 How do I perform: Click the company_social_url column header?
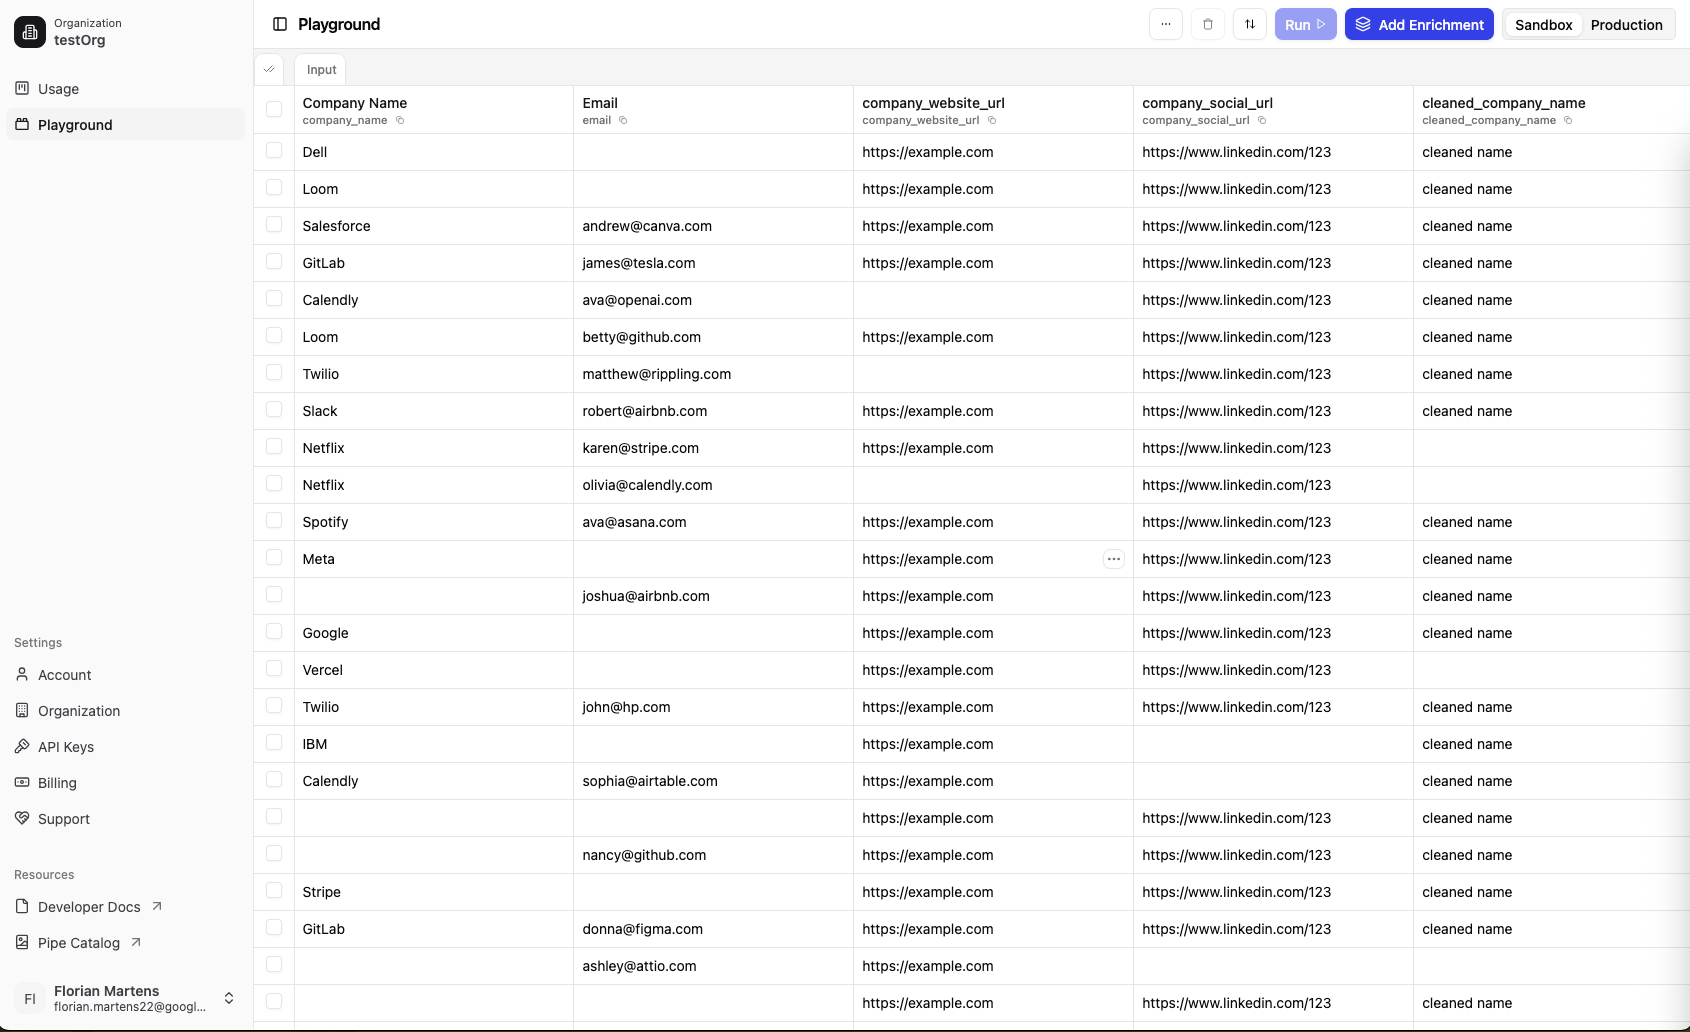click(x=1274, y=110)
